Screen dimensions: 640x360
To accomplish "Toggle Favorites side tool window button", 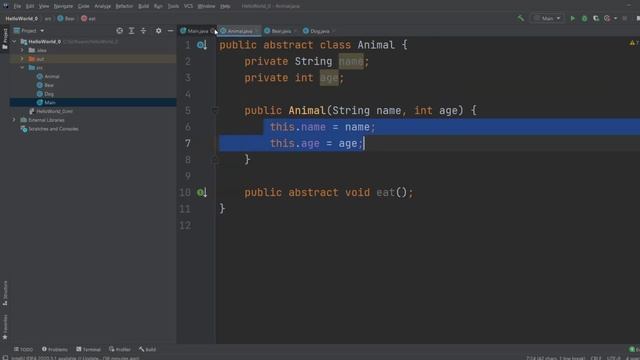I will [5, 327].
